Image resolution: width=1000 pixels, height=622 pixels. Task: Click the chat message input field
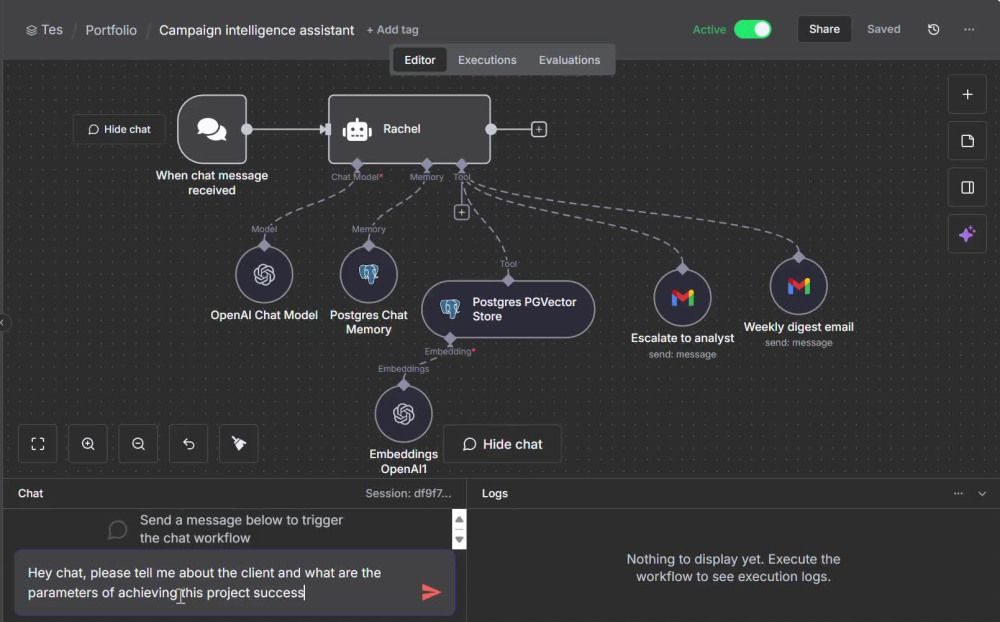220,583
